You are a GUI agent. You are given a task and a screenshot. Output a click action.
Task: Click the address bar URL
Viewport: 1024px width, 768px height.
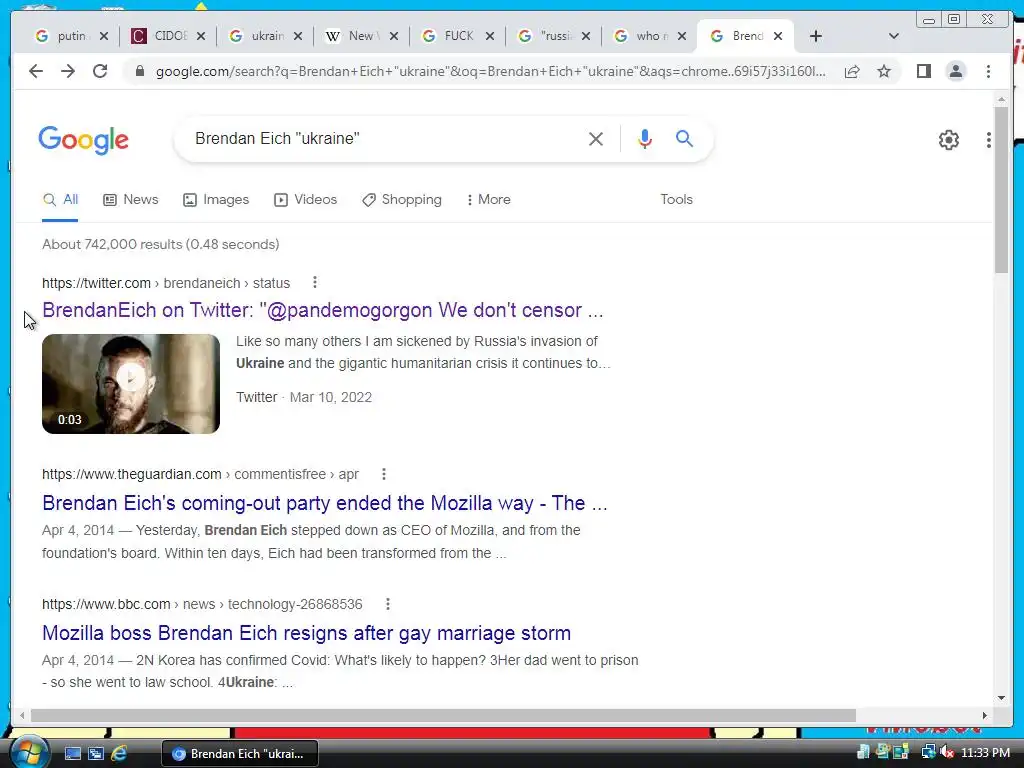490,71
